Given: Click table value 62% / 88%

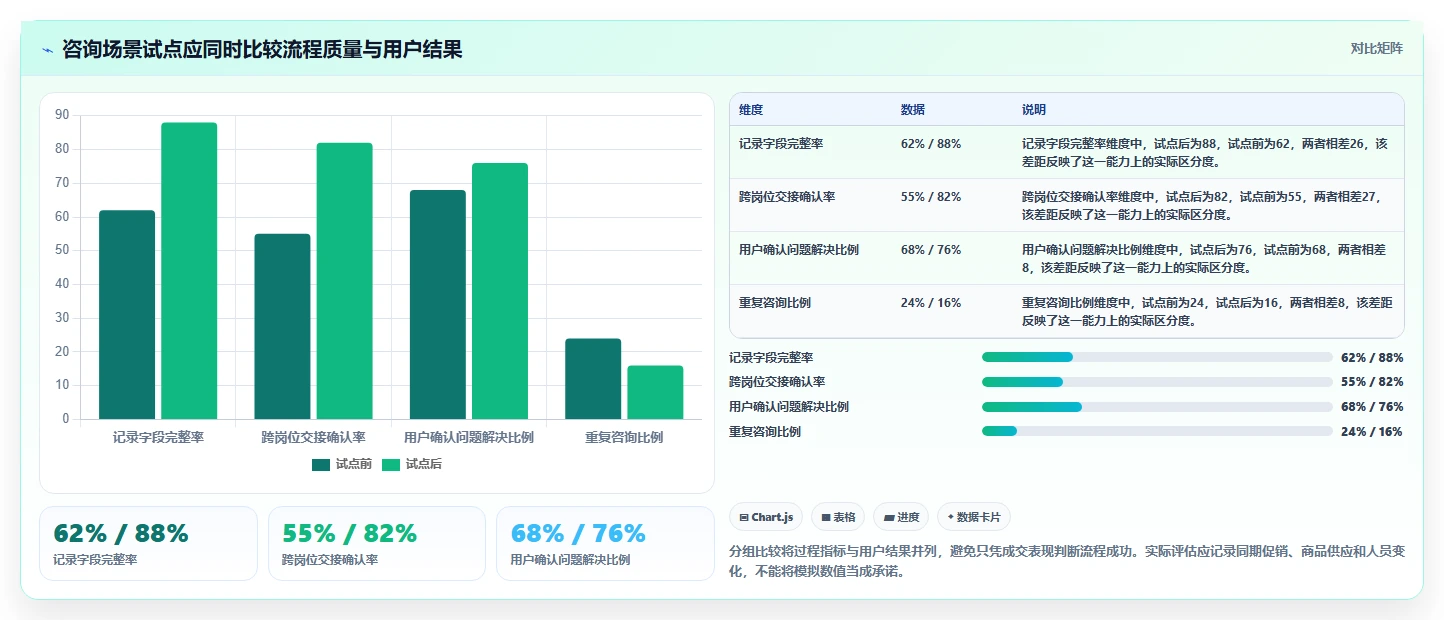Looking at the screenshot, I should pyautogui.click(x=931, y=144).
